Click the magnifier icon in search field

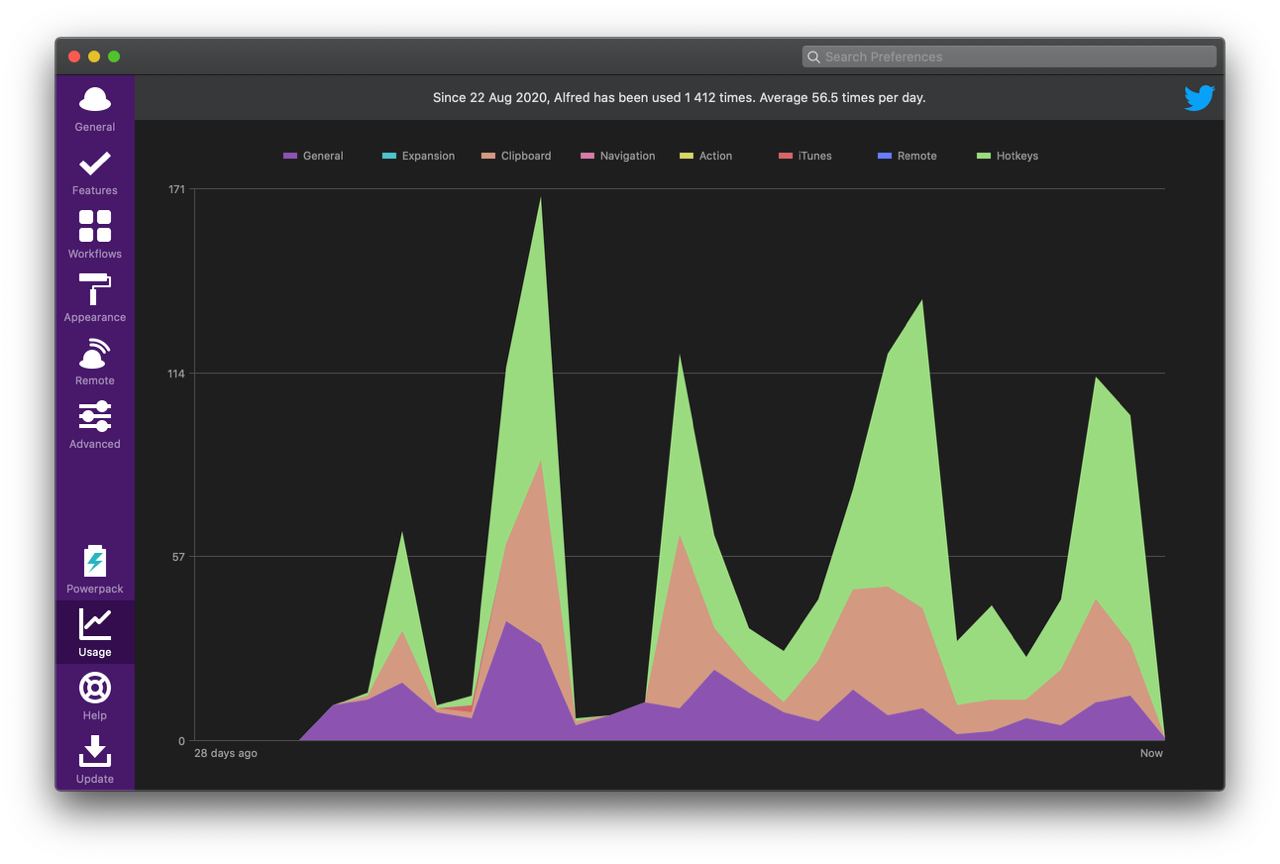coord(813,57)
